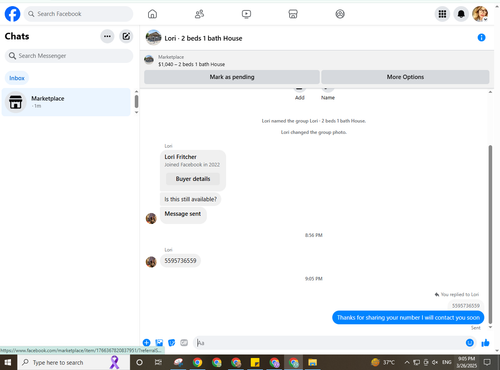Open the Chats options ellipsis button

107,36
